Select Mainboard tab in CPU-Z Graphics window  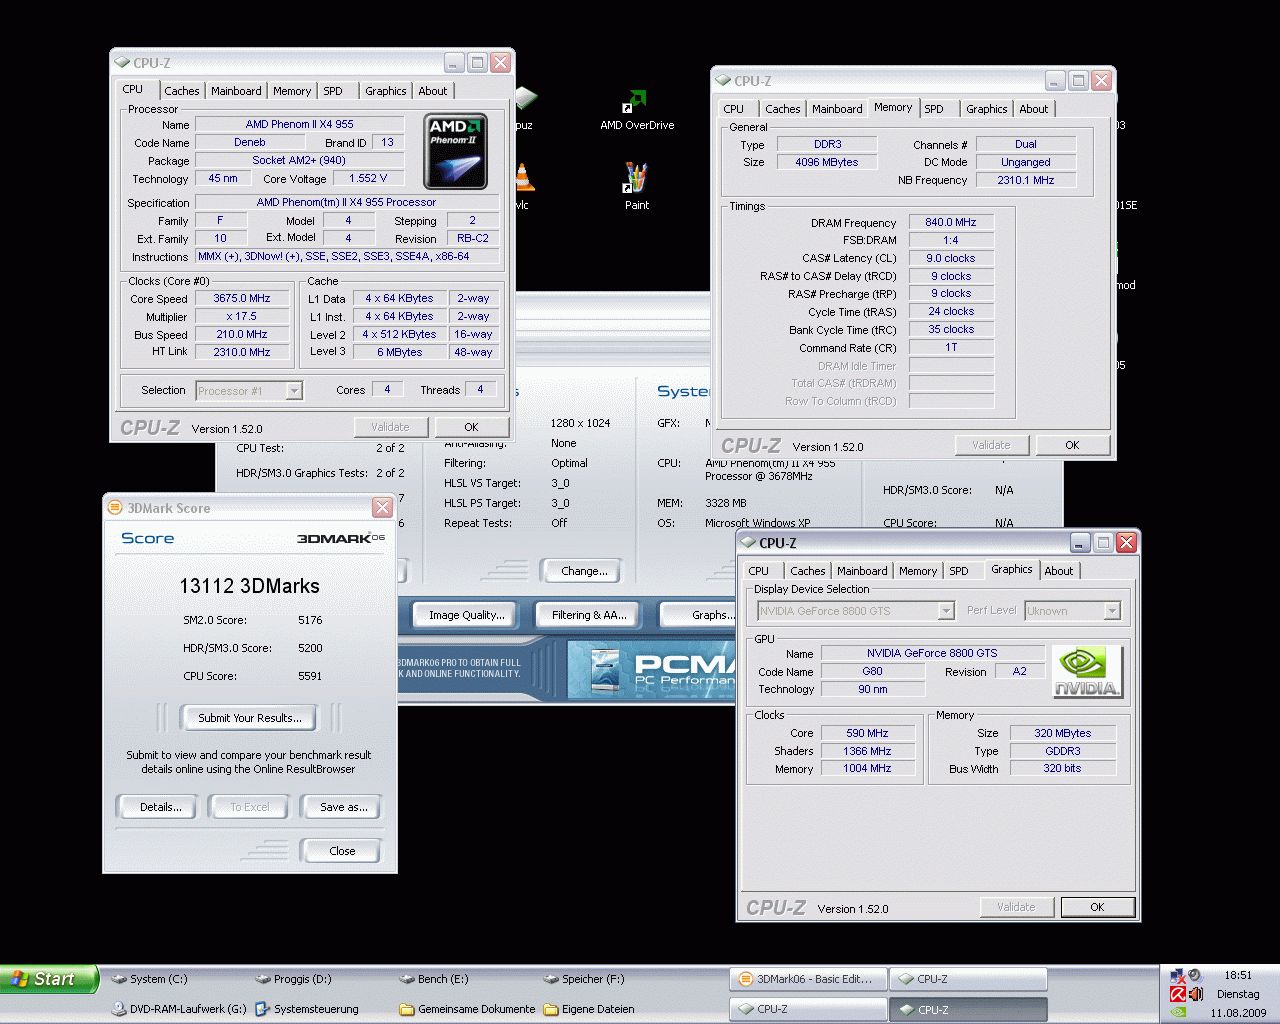coord(862,571)
